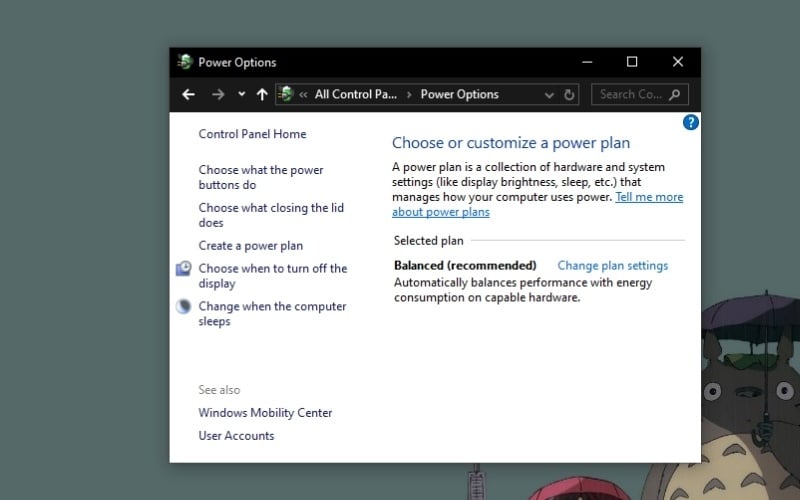Refresh the Power Options page
This screenshot has width=800, height=500.
(570, 95)
